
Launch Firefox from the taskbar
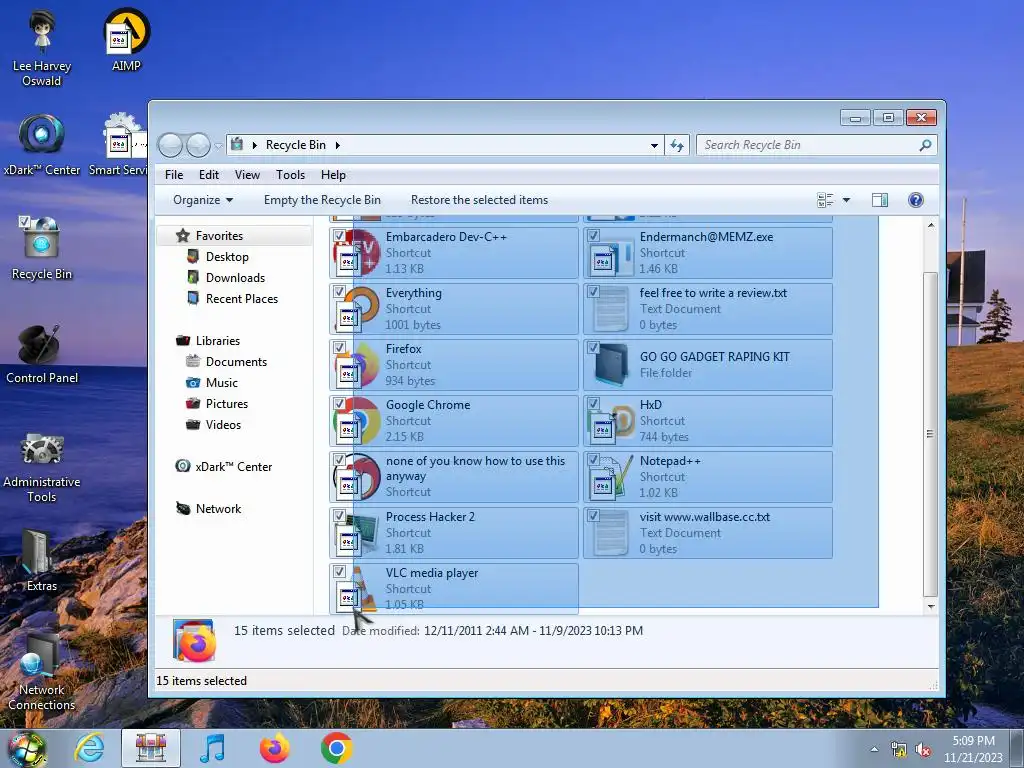coord(274,748)
